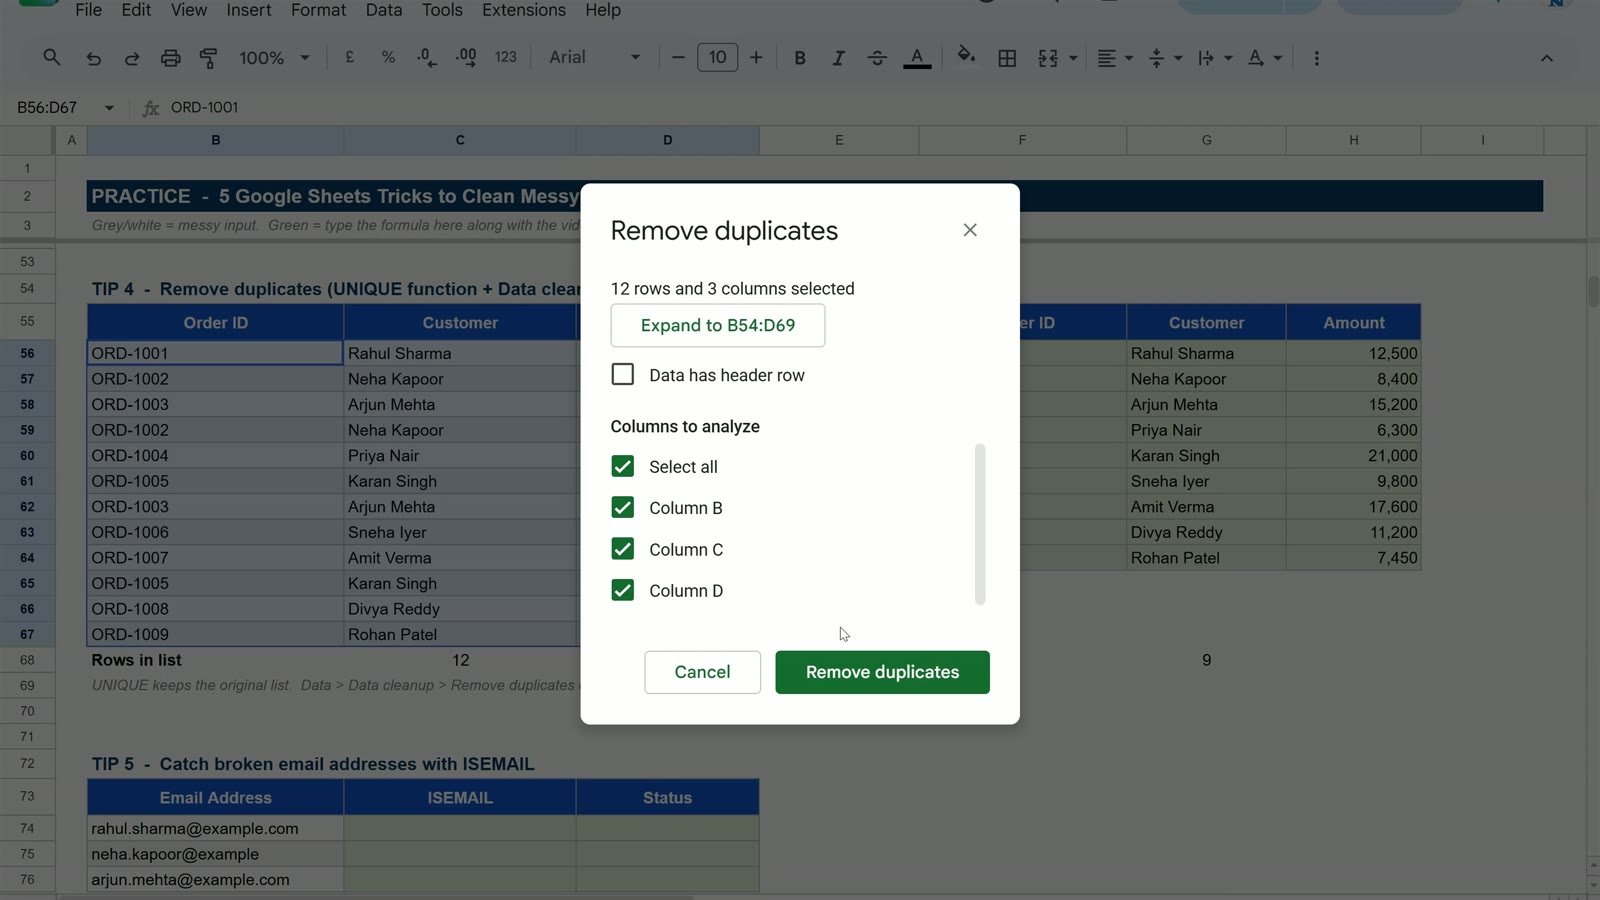Open the Data menu
Viewport: 1600px width, 900px height.
tap(384, 10)
